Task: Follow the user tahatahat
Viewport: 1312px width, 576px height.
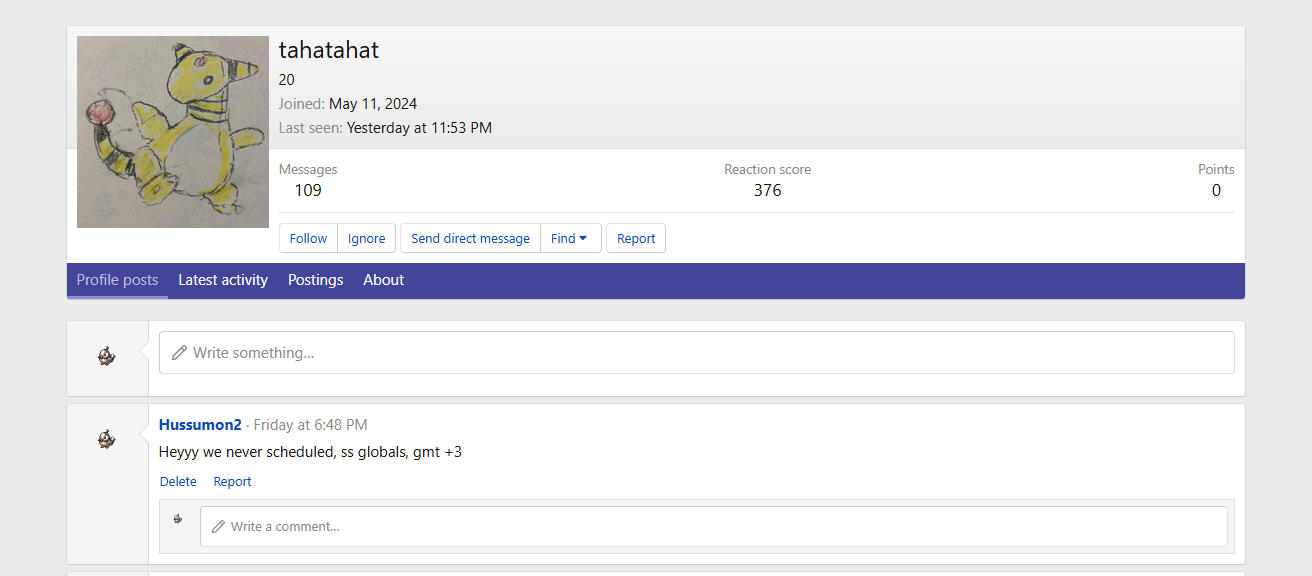Action: click(308, 238)
